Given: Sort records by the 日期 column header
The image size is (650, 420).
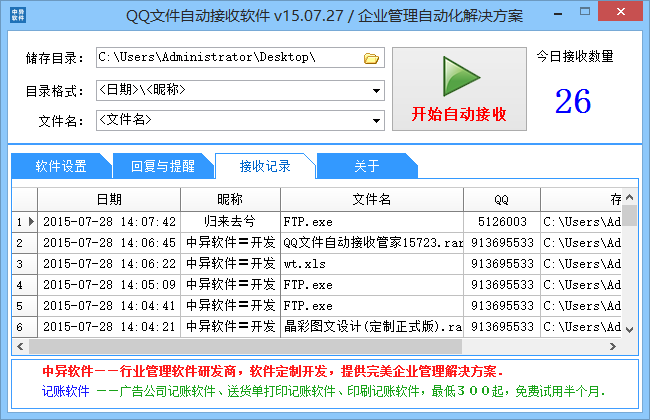Looking at the screenshot, I should (x=109, y=199).
